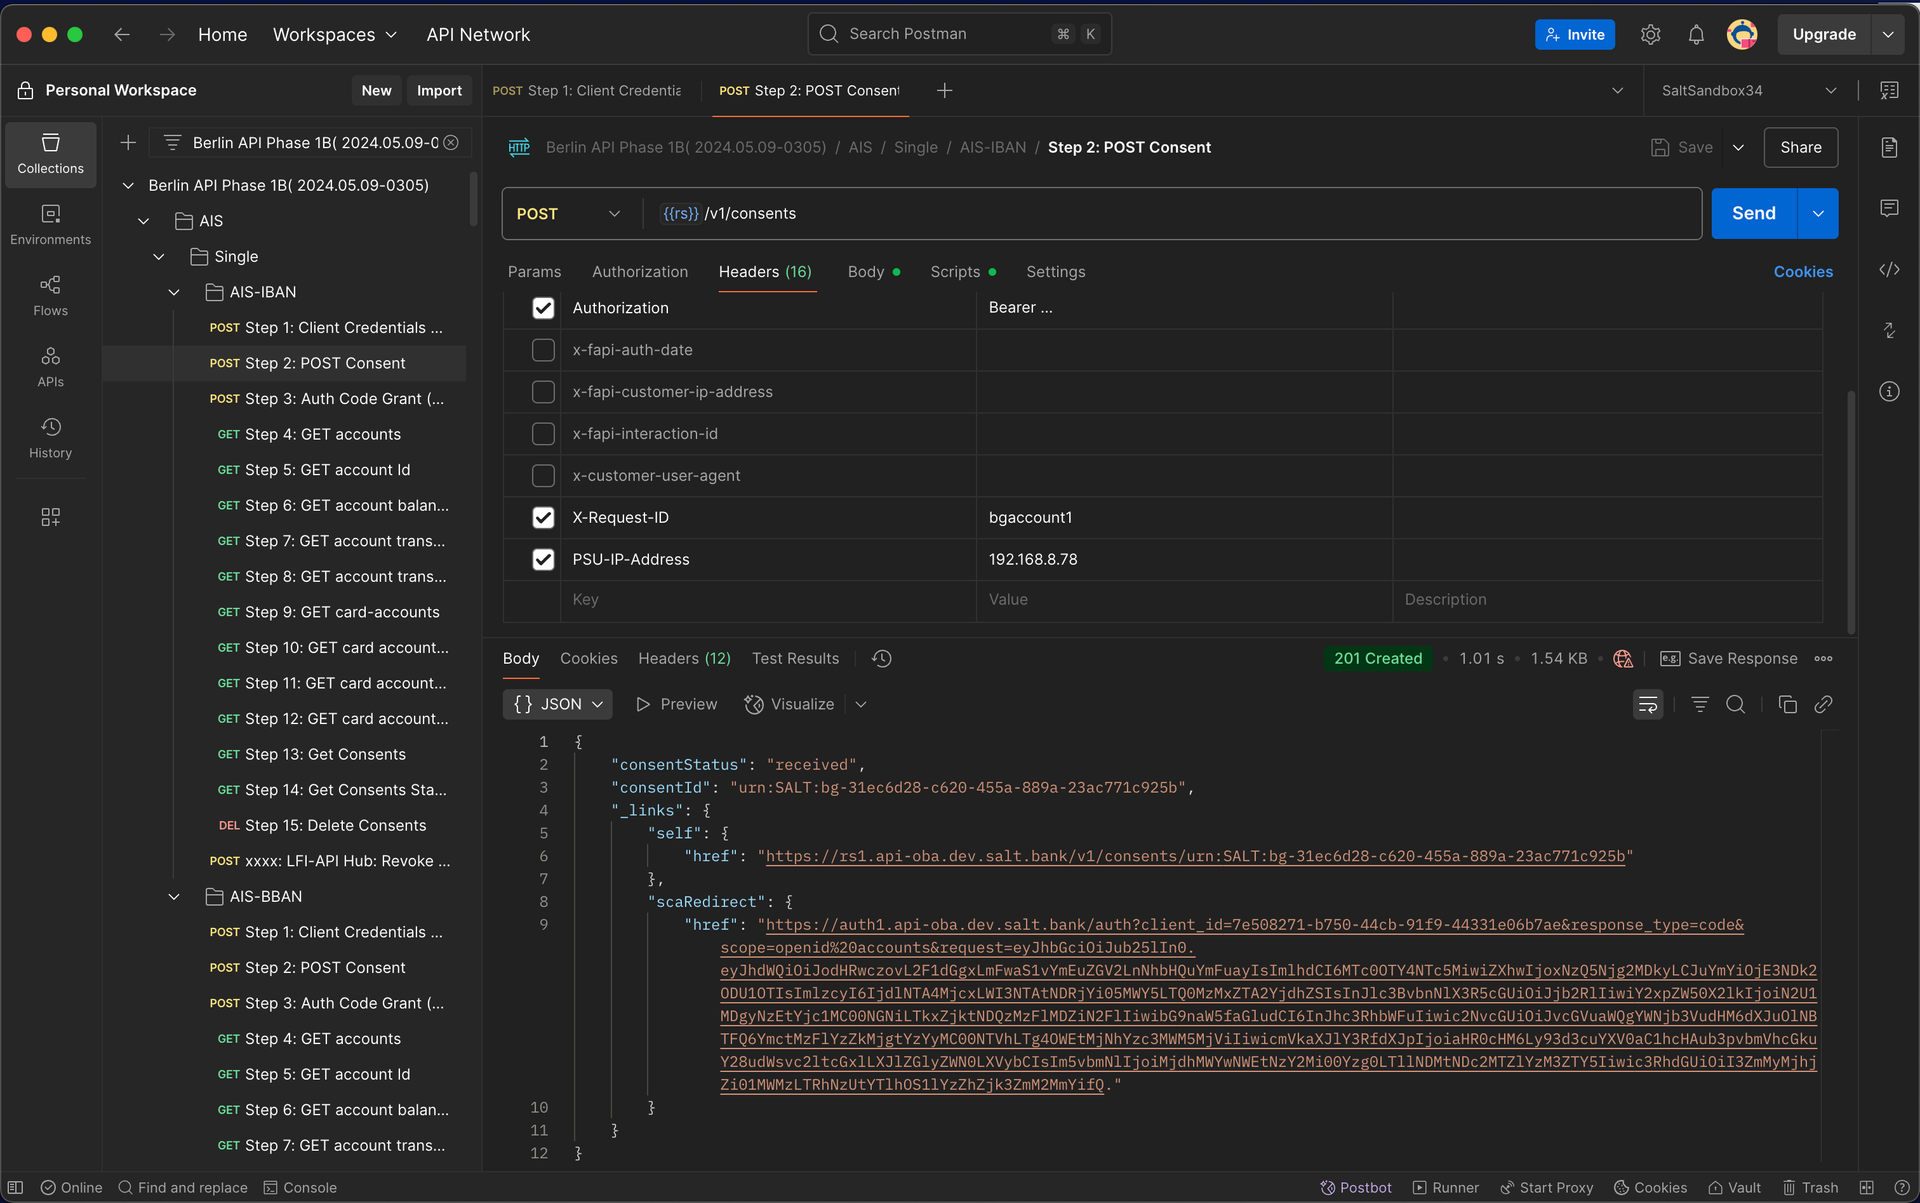The width and height of the screenshot is (1920, 1203).
Task: Enable the x-fapi-customer-ip-address header
Action: pos(543,392)
